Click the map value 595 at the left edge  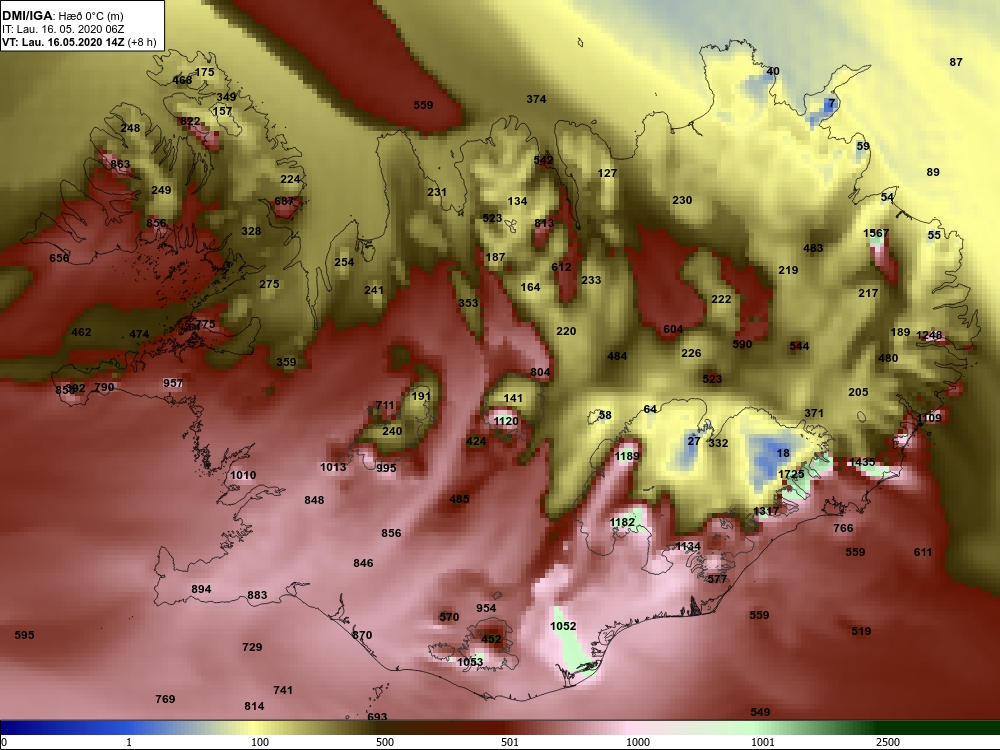[24, 635]
